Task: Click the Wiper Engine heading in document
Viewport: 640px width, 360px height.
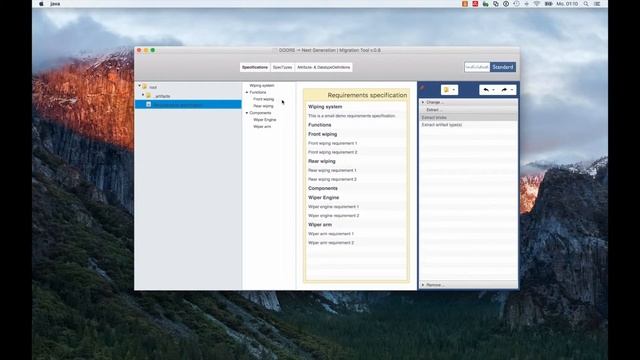Action: (x=323, y=198)
